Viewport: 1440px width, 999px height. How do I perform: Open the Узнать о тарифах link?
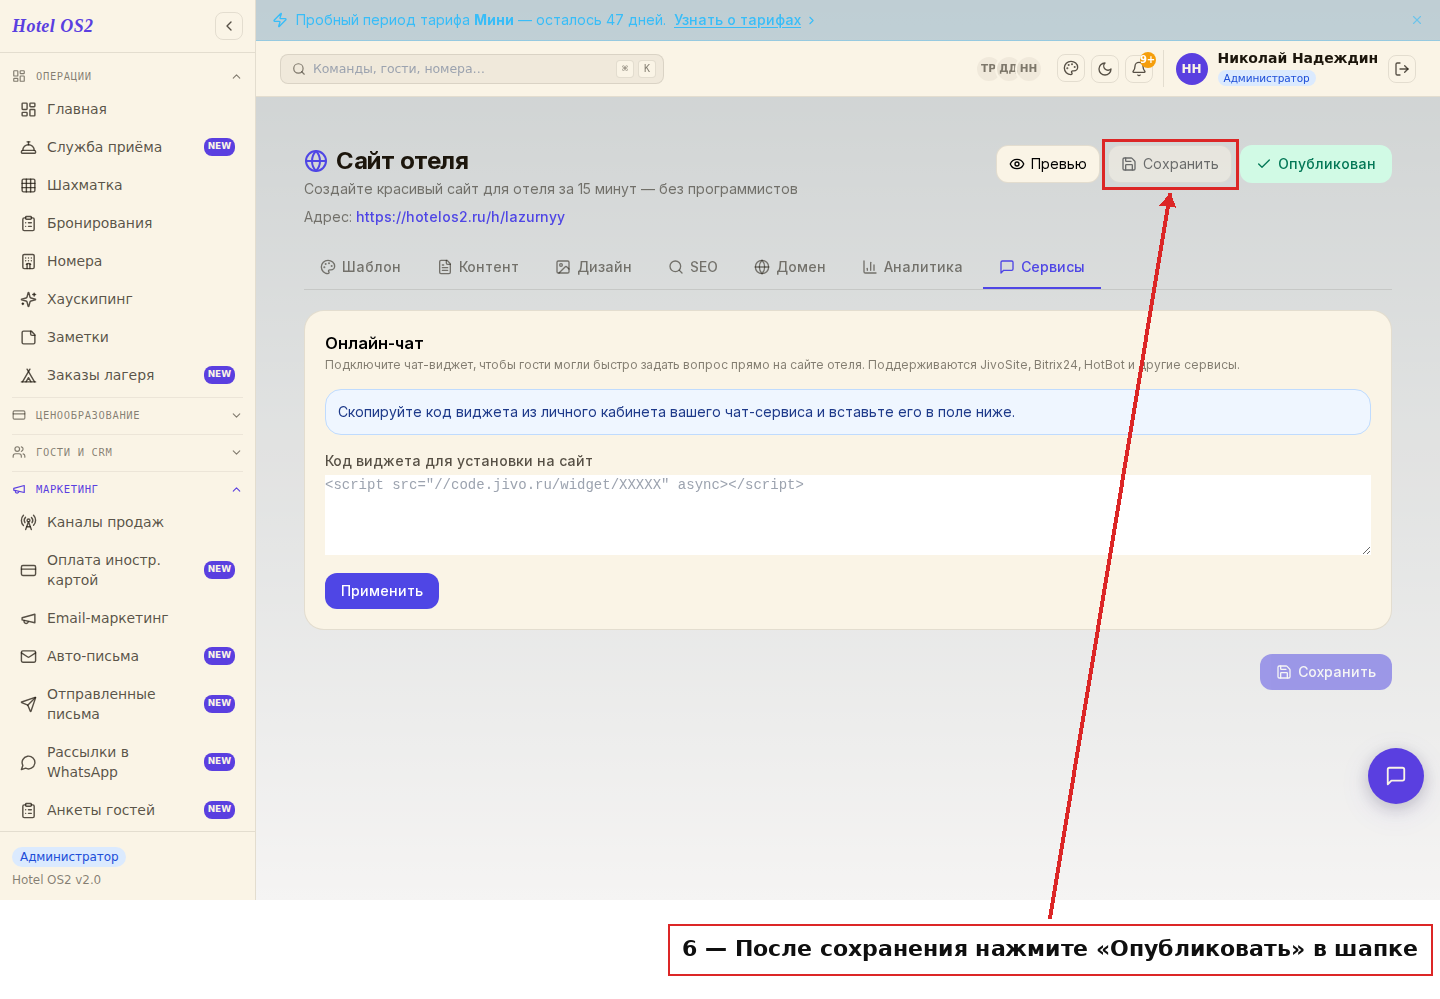[738, 20]
